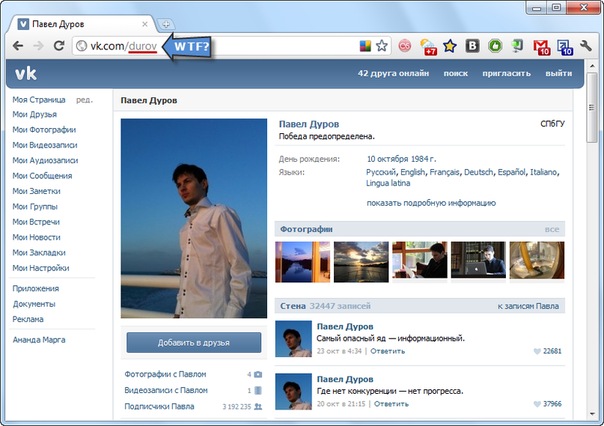Log out via выйти
This screenshot has width=604, height=426.
[x=559, y=73]
